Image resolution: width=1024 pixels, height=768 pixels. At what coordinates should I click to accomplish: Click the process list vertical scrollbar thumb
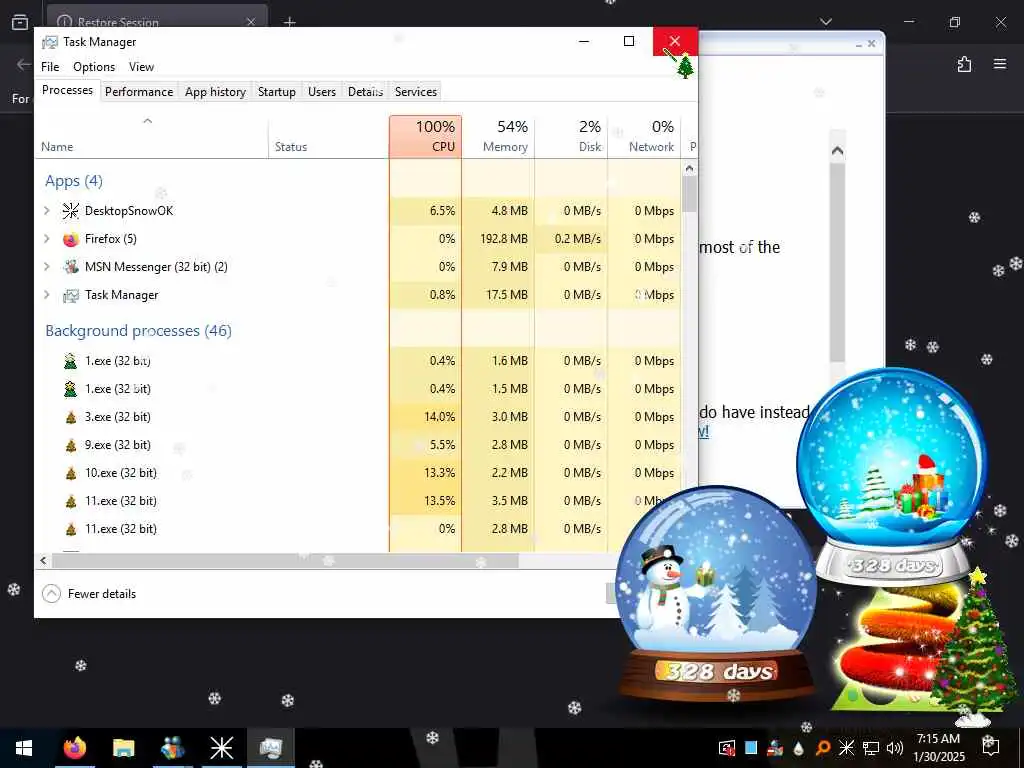pyautogui.click(x=689, y=194)
